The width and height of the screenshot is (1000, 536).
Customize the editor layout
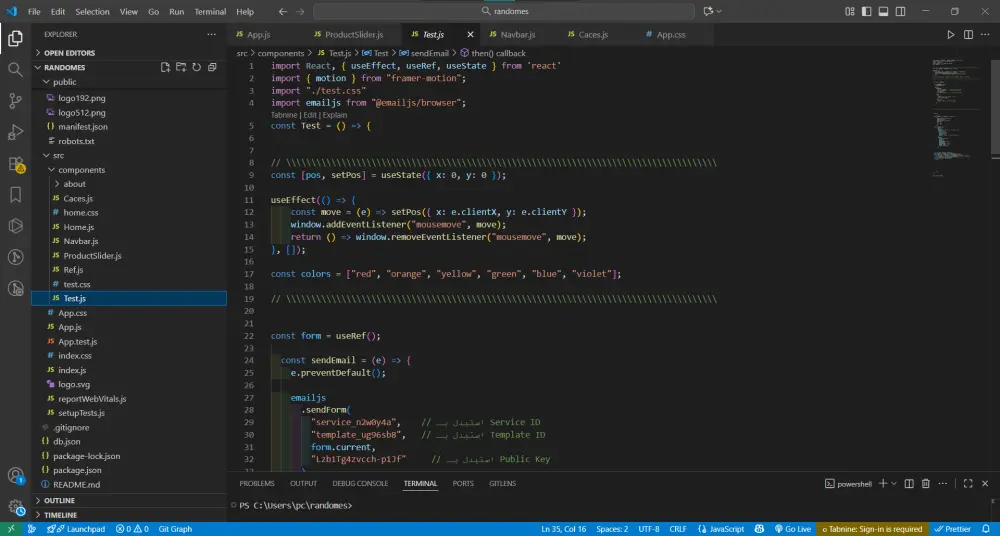click(849, 11)
